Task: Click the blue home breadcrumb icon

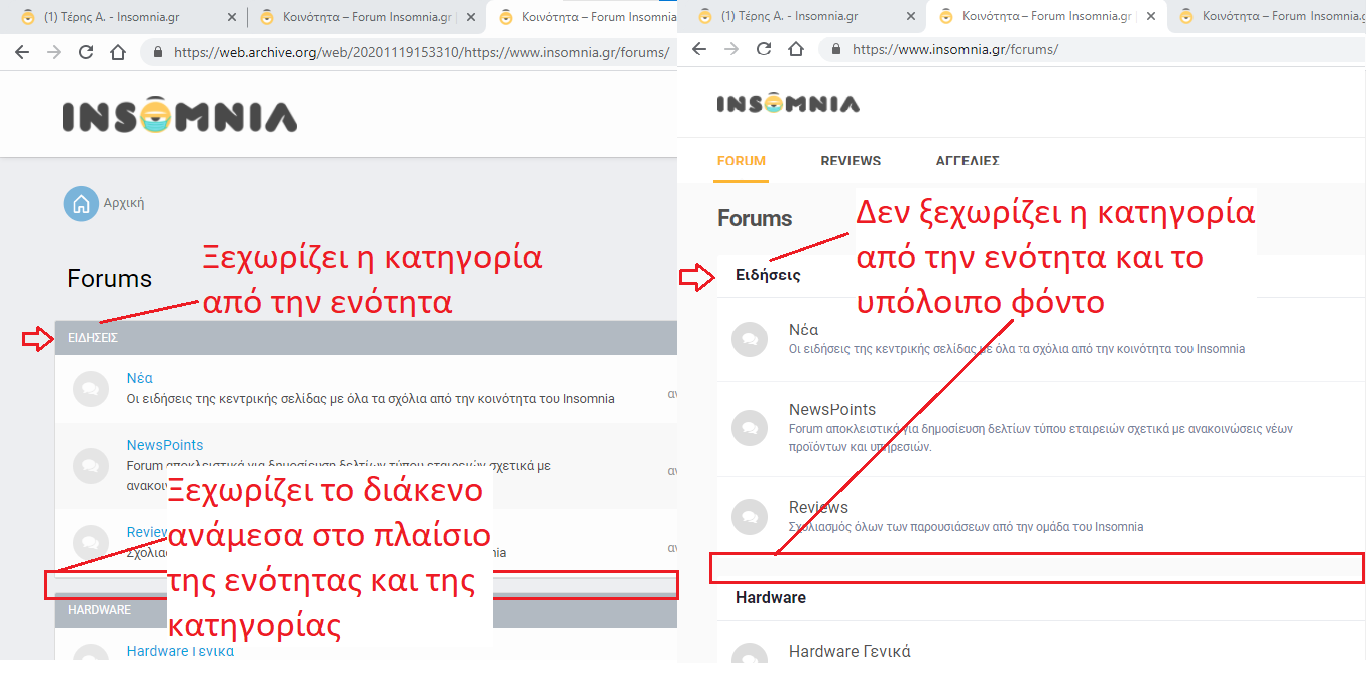Action: (x=81, y=203)
